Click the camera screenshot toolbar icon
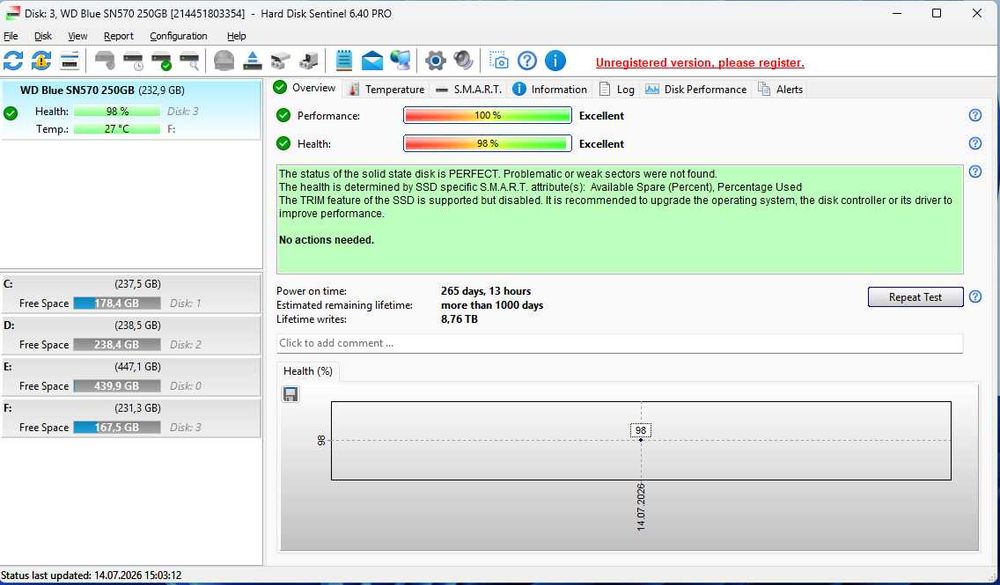The height and width of the screenshot is (585, 1000). click(499, 61)
